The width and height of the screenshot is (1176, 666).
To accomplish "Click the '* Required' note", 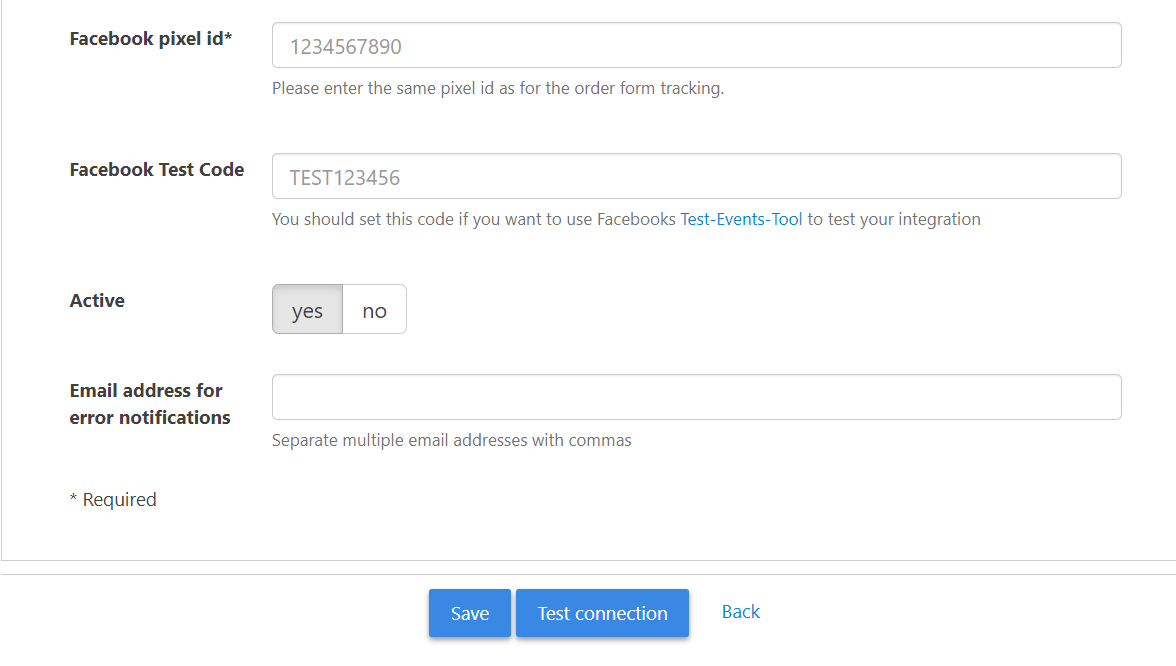I will 113,499.
